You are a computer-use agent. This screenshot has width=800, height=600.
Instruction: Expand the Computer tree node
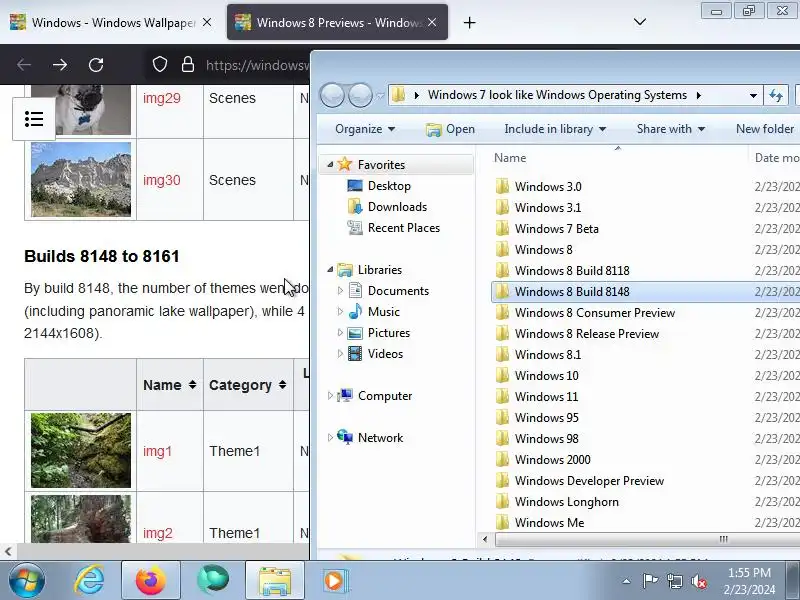[x=330, y=395]
